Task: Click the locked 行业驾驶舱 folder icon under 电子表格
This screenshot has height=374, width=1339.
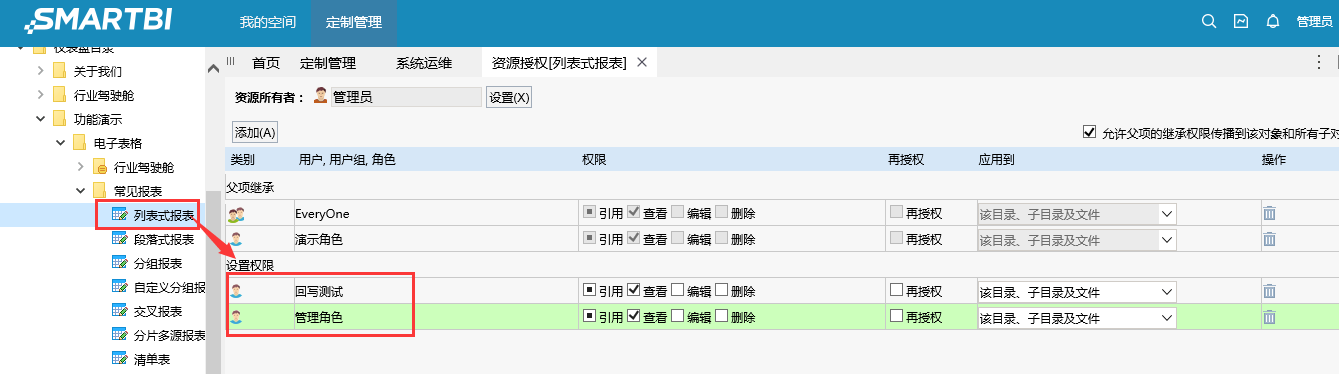Action: [x=100, y=167]
